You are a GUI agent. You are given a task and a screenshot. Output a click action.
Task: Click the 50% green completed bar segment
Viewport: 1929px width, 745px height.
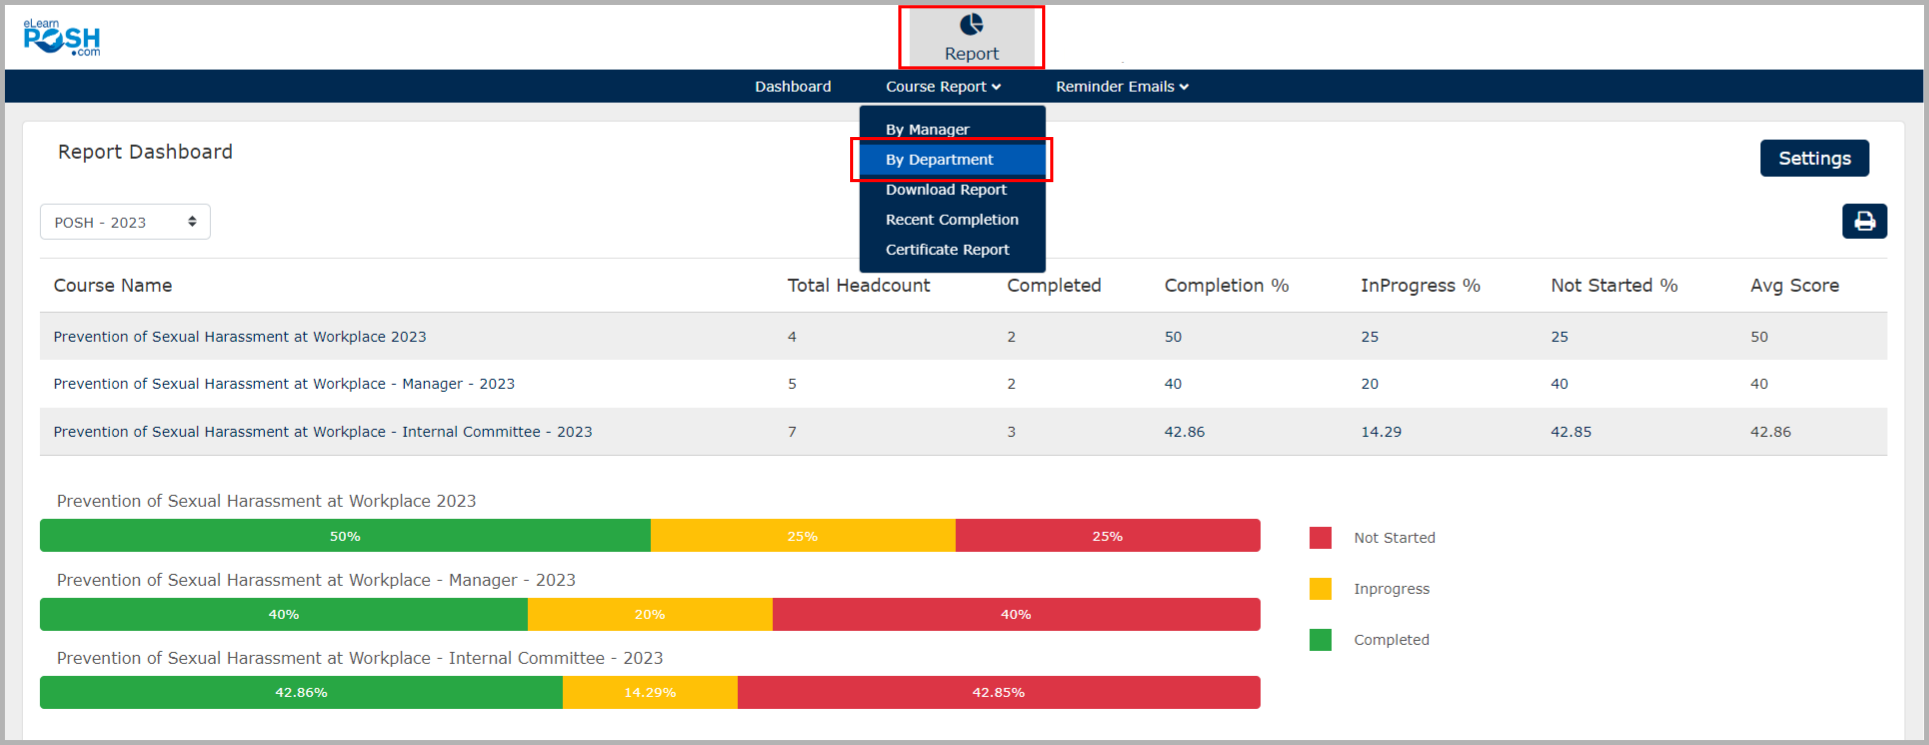coord(345,536)
